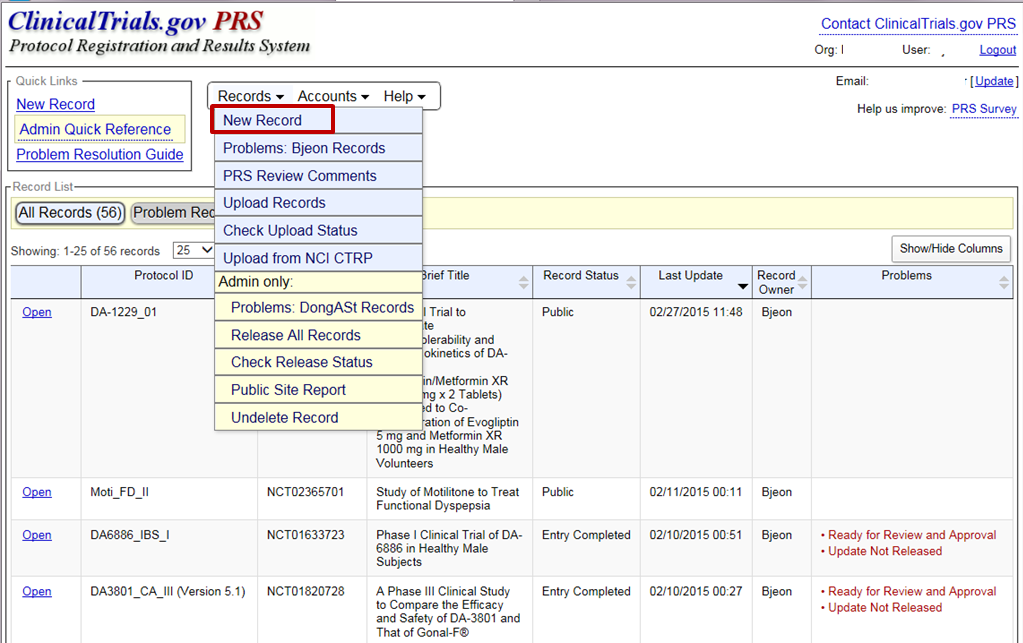The height and width of the screenshot is (643, 1023).
Task: Open record Moti_FD_II
Action: click(37, 492)
